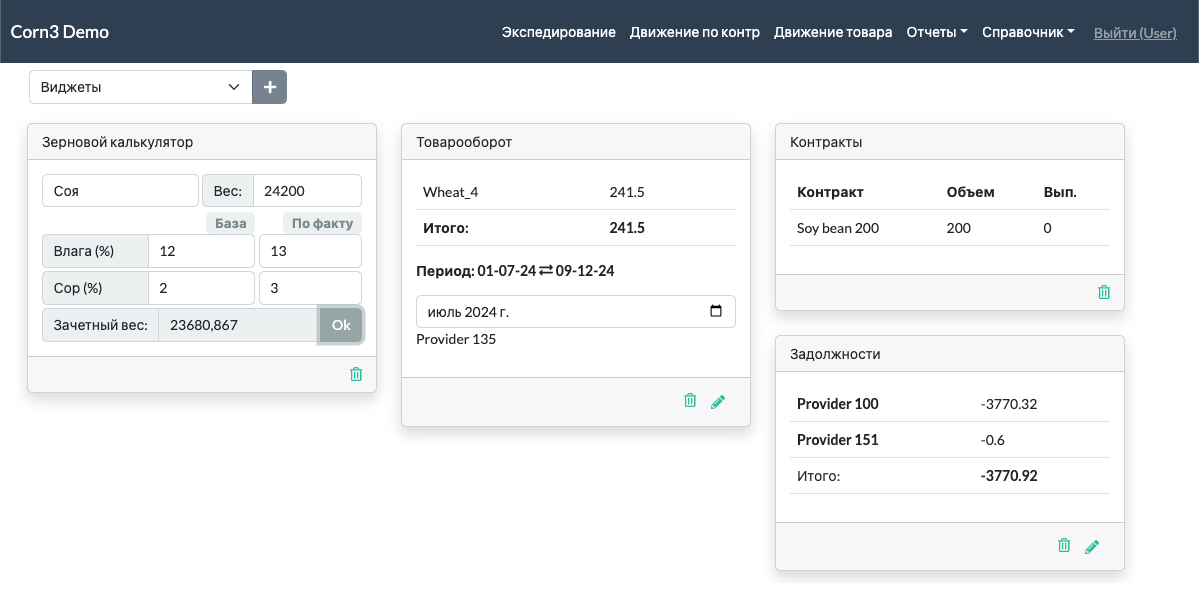The height and width of the screenshot is (602, 1199).
Task: Open the calendar picker in date field
Action: click(715, 311)
